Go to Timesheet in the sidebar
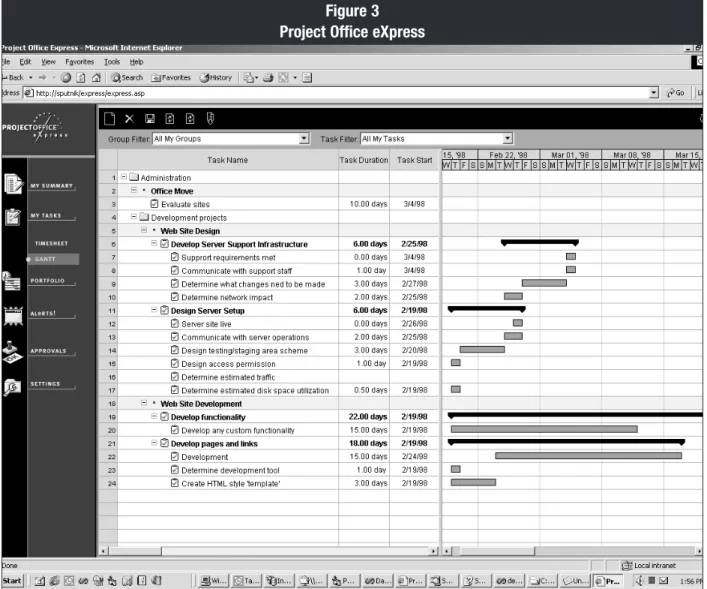This screenshot has width=707, height=589. 51,244
